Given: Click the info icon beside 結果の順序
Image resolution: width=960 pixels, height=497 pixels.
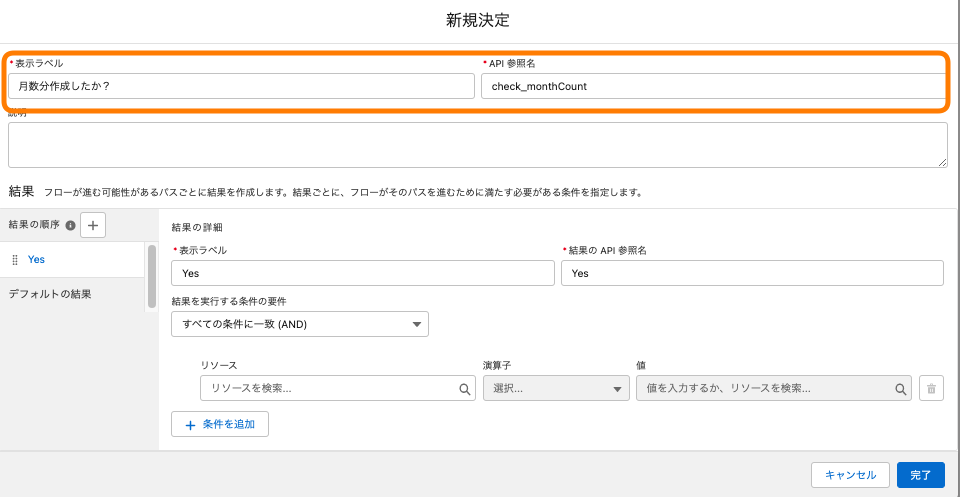Looking at the screenshot, I should pyautogui.click(x=70, y=225).
